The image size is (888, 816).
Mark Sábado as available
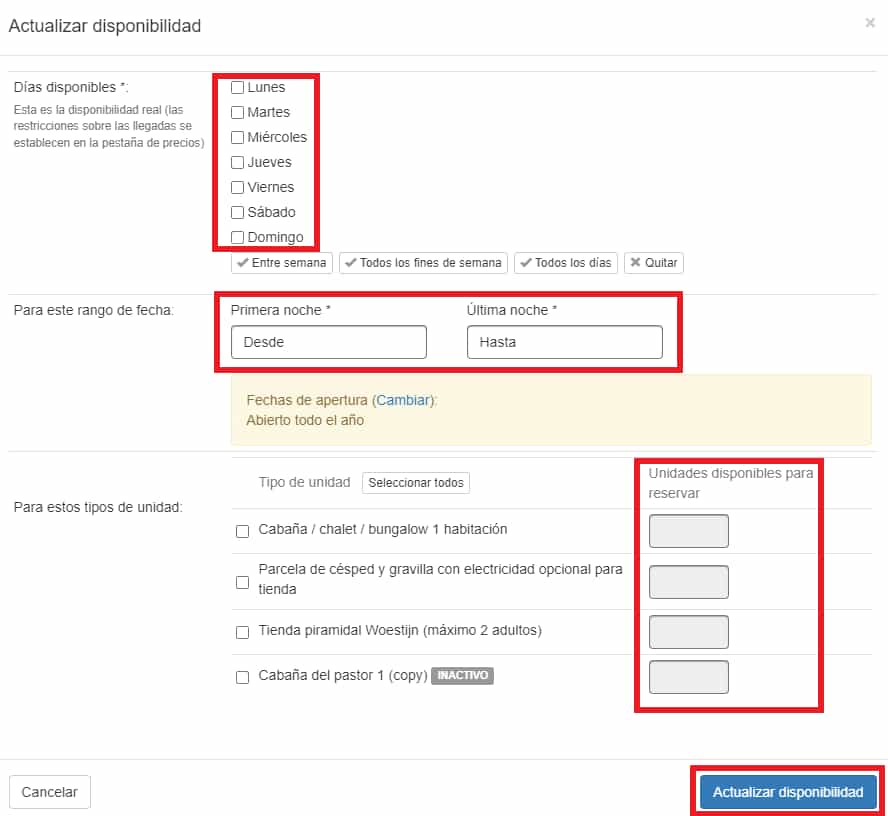click(x=237, y=212)
